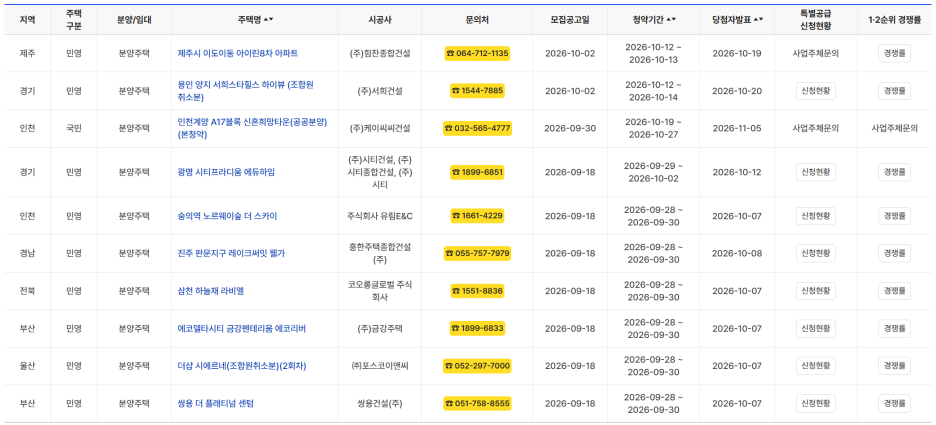Open 쌍용 더 플래티넘 센텀 listing
The image size is (936, 425).
(x=215, y=403)
